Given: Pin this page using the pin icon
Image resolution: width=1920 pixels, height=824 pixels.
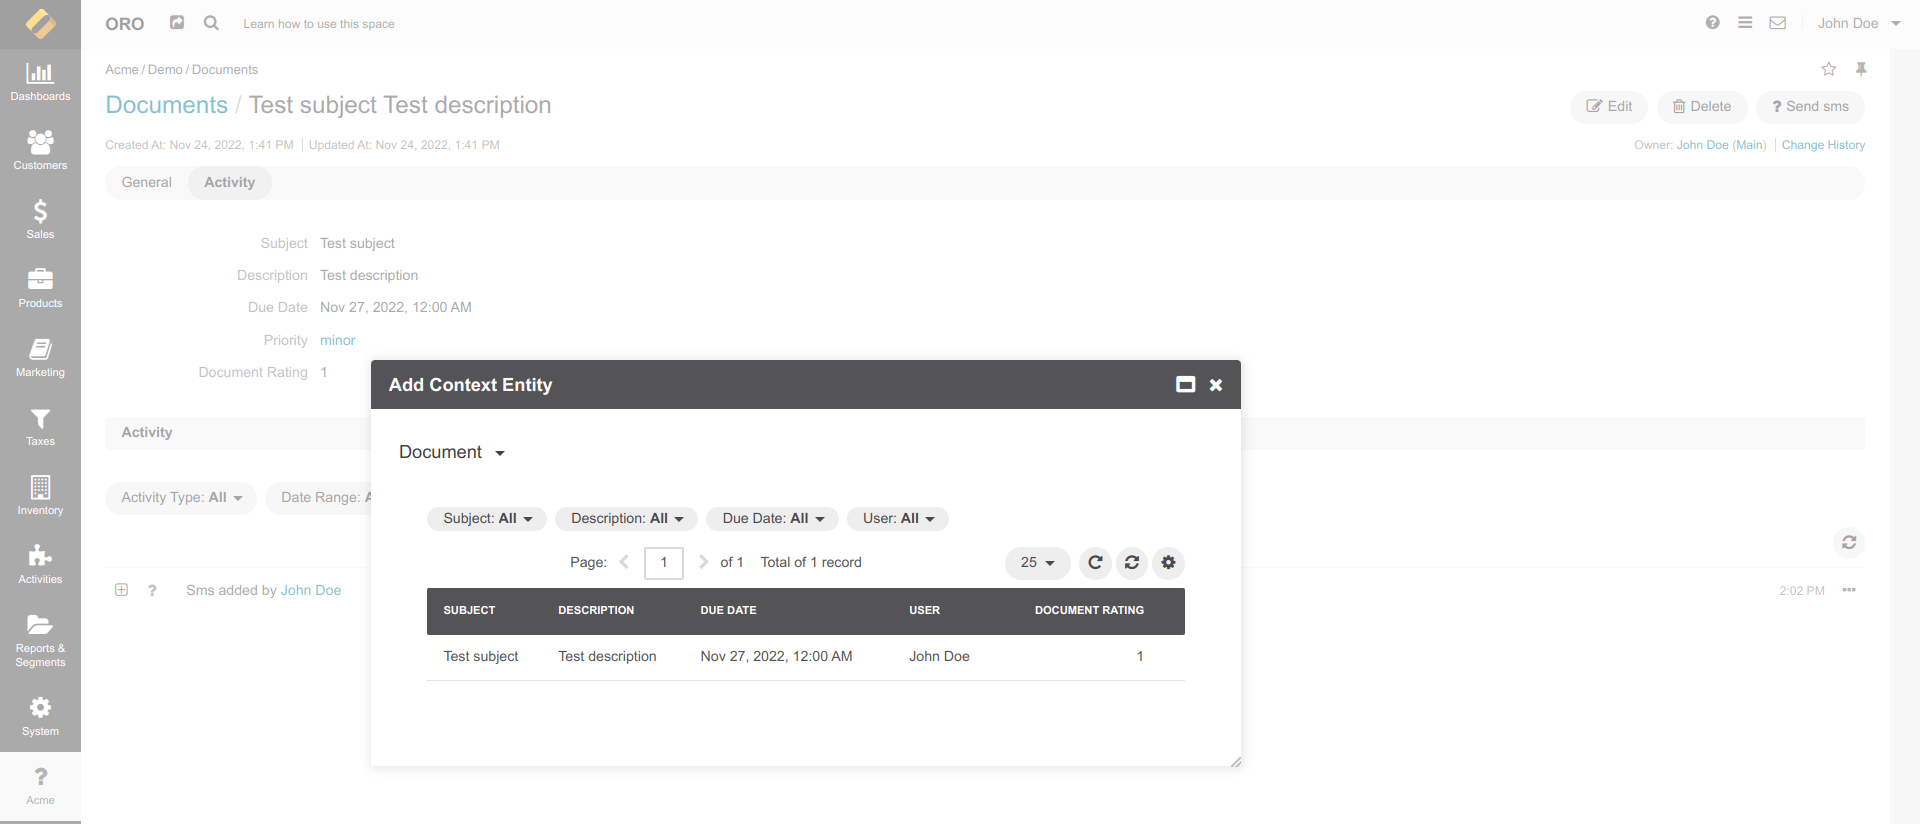Looking at the screenshot, I should point(1861,69).
